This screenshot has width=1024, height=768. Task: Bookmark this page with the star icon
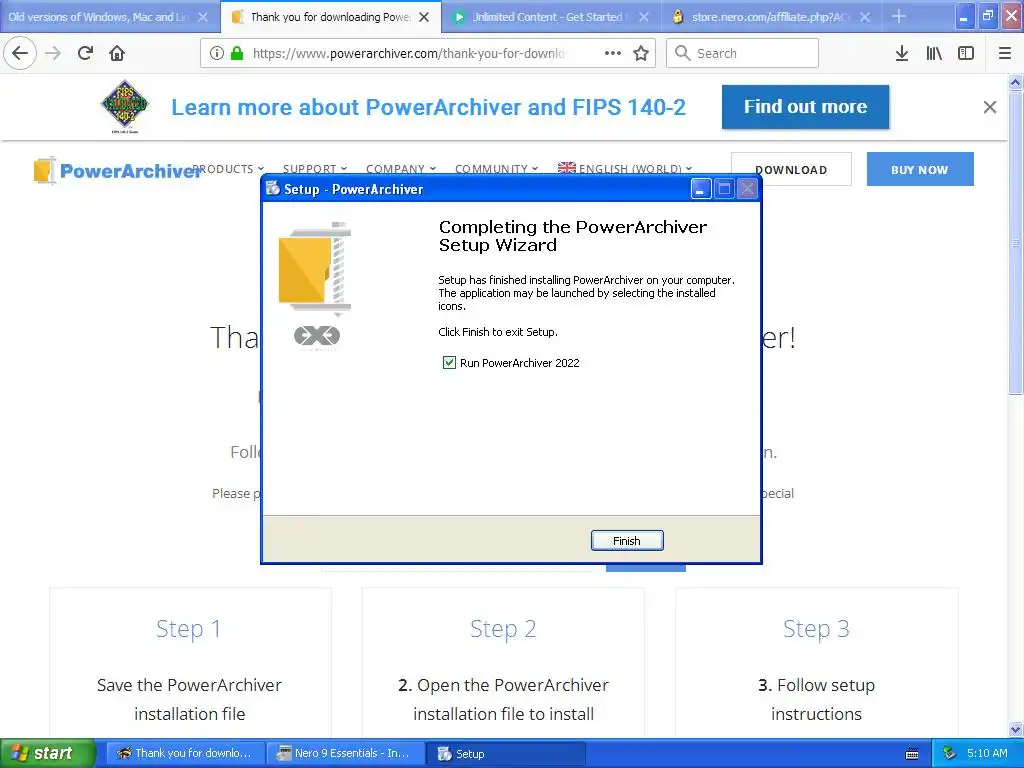pyautogui.click(x=641, y=53)
